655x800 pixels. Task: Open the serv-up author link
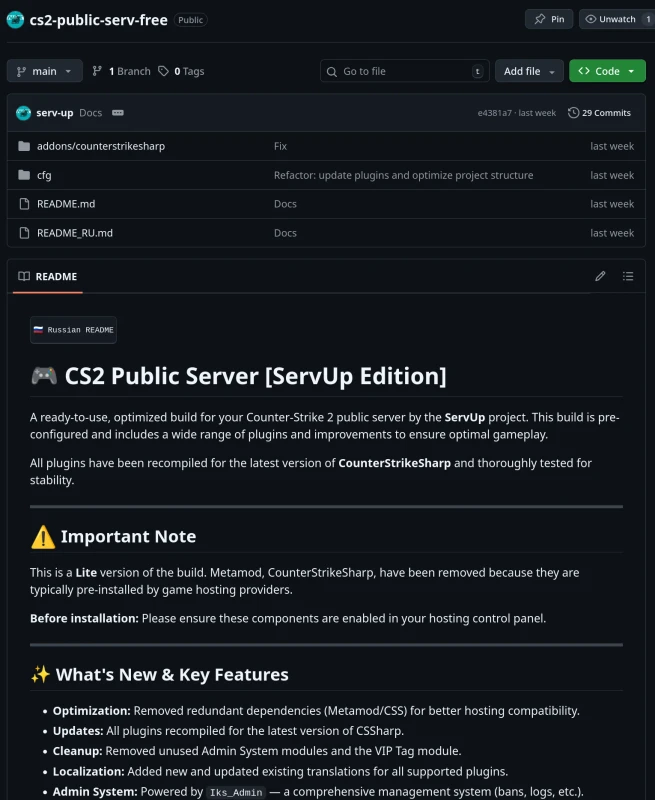(x=55, y=113)
